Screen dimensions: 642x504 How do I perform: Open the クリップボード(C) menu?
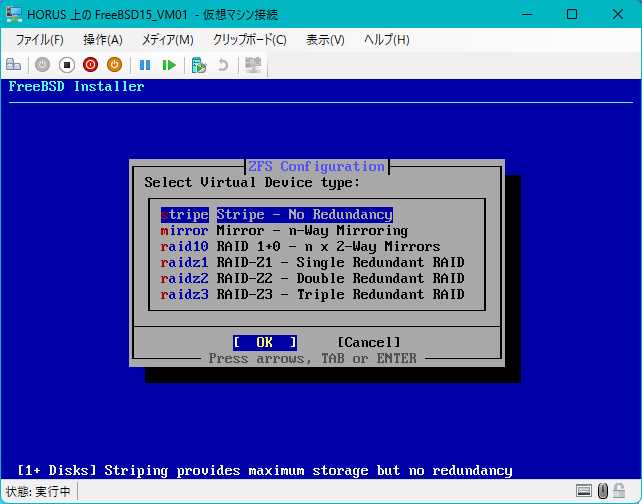tap(250, 40)
